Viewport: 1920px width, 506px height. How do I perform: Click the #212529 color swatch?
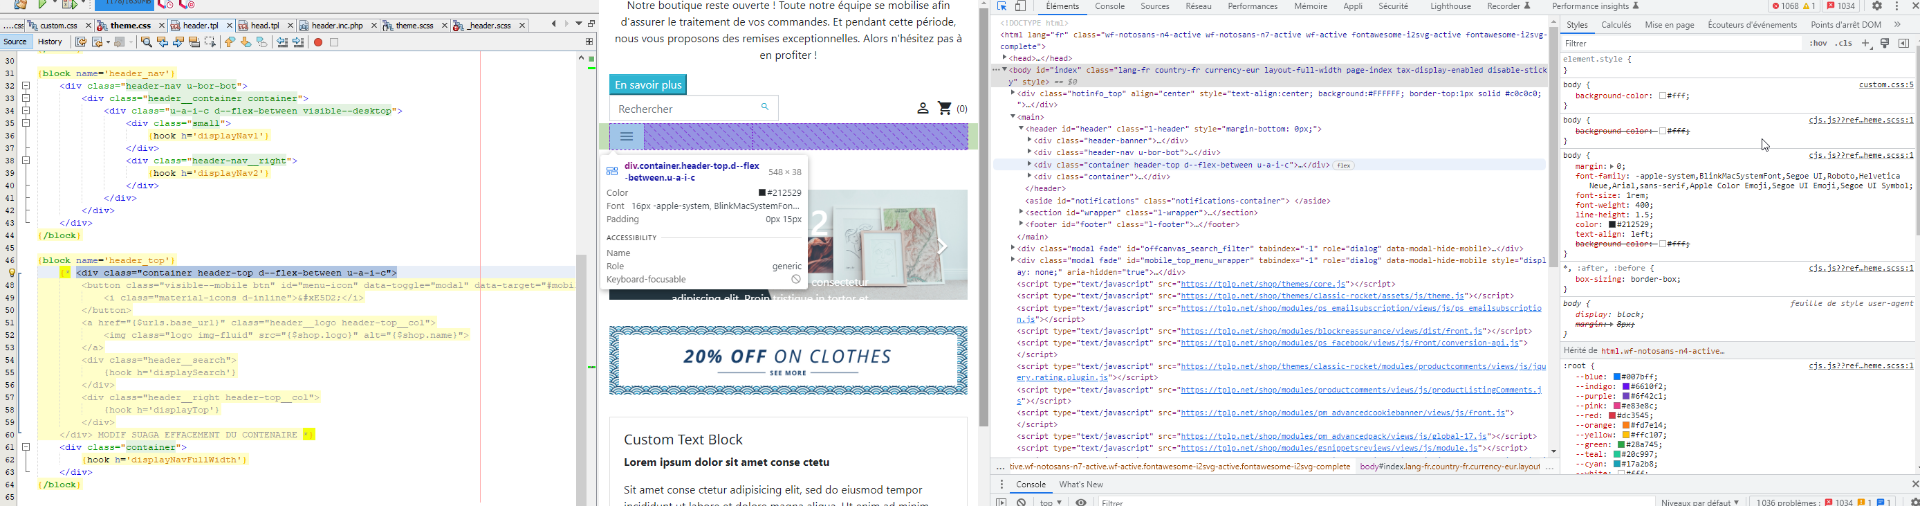pyautogui.click(x=1612, y=225)
